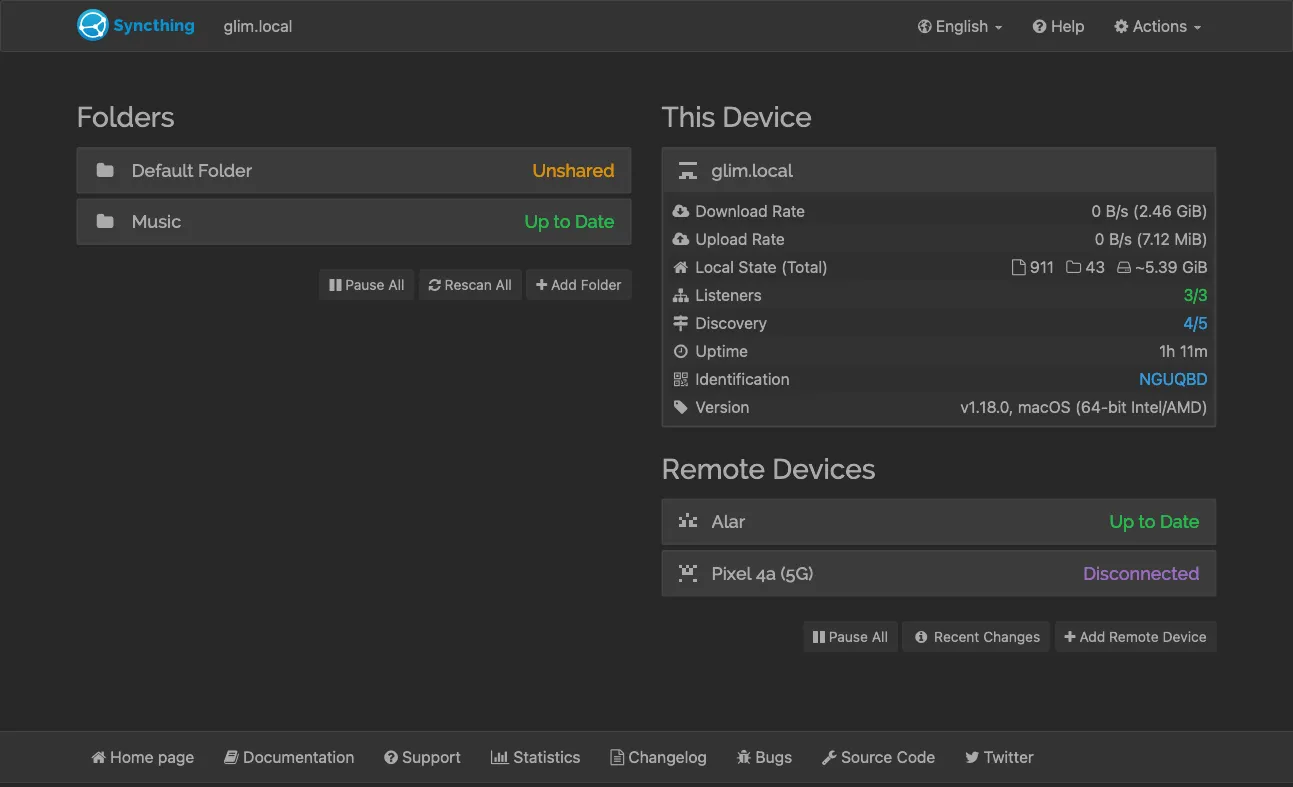Click the Listeners network icon
The height and width of the screenshot is (787, 1293).
[682, 295]
